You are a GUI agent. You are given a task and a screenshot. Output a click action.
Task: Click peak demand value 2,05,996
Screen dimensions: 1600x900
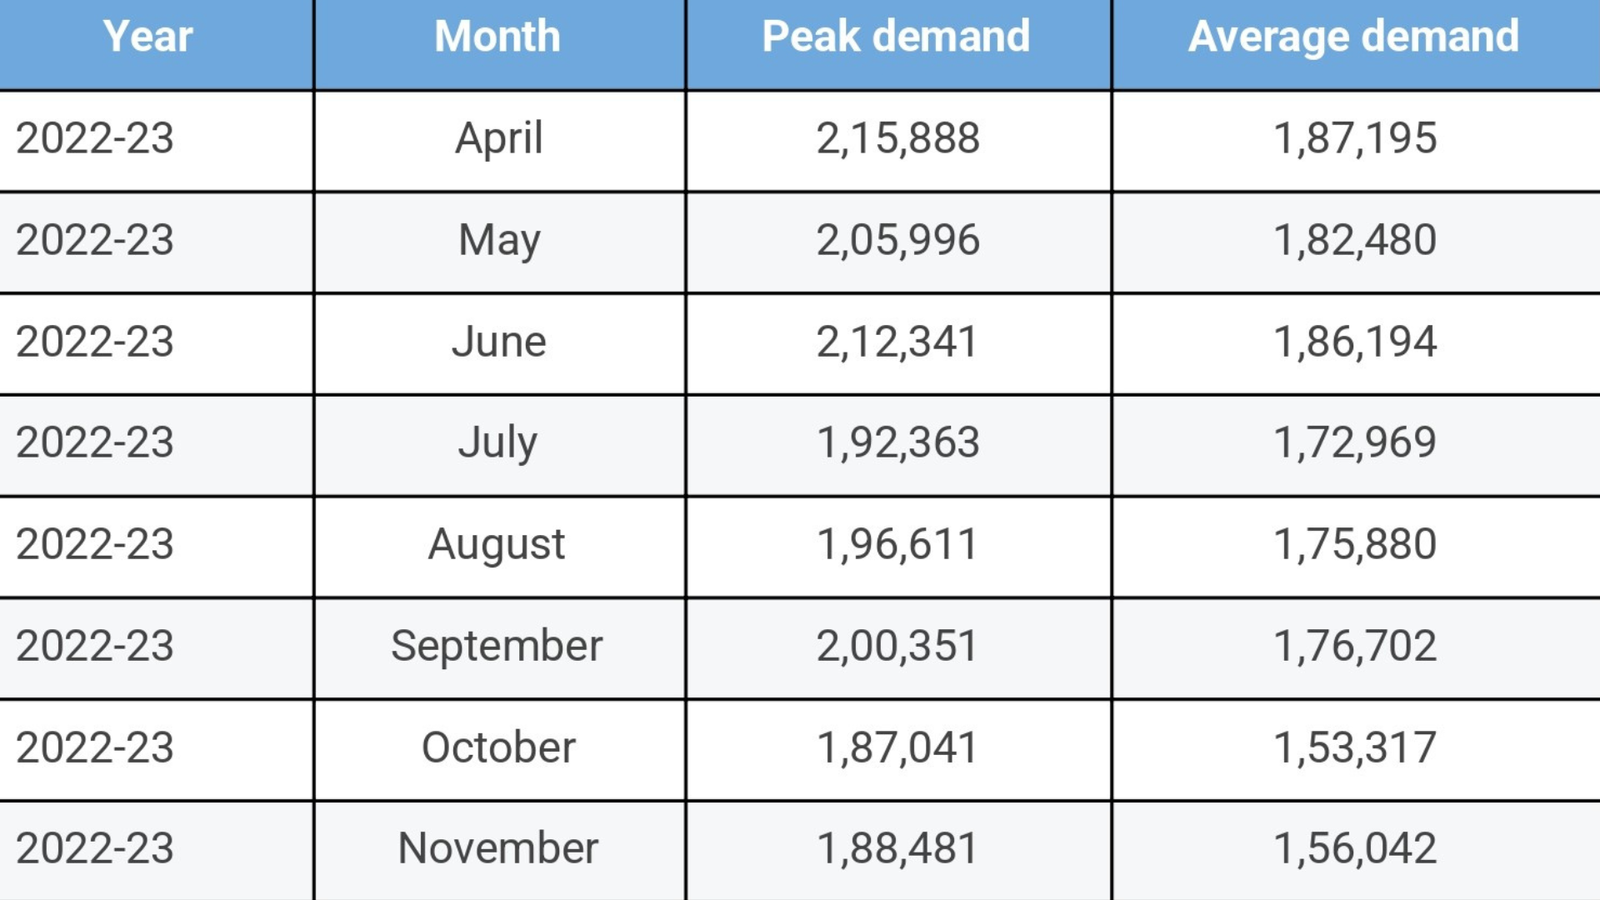coord(897,240)
